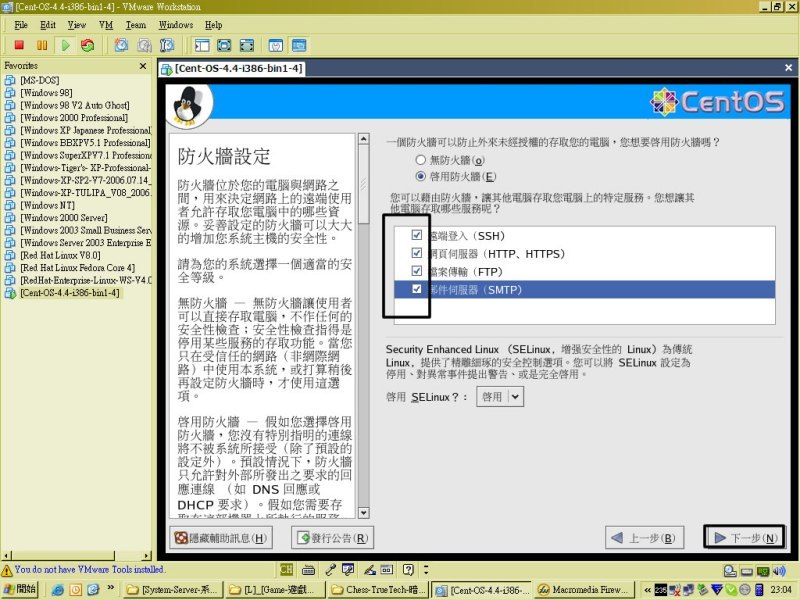
Task: Click the red Power Off toolbar icon
Action: (x=19, y=45)
